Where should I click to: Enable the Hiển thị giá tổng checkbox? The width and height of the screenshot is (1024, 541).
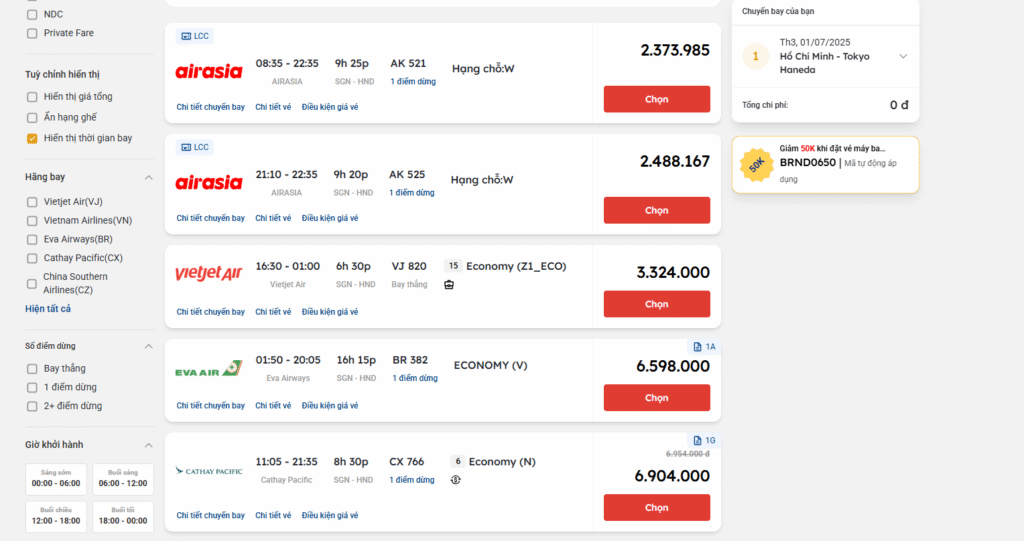tap(32, 97)
